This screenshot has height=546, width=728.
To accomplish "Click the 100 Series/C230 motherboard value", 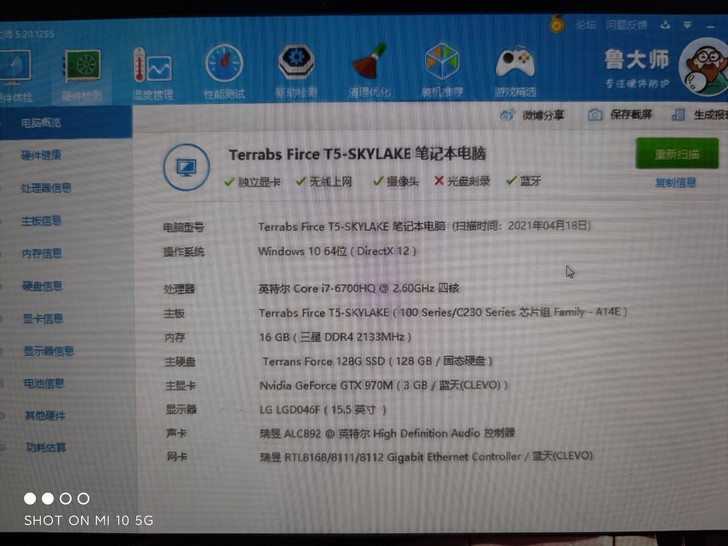I will point(443,312).
